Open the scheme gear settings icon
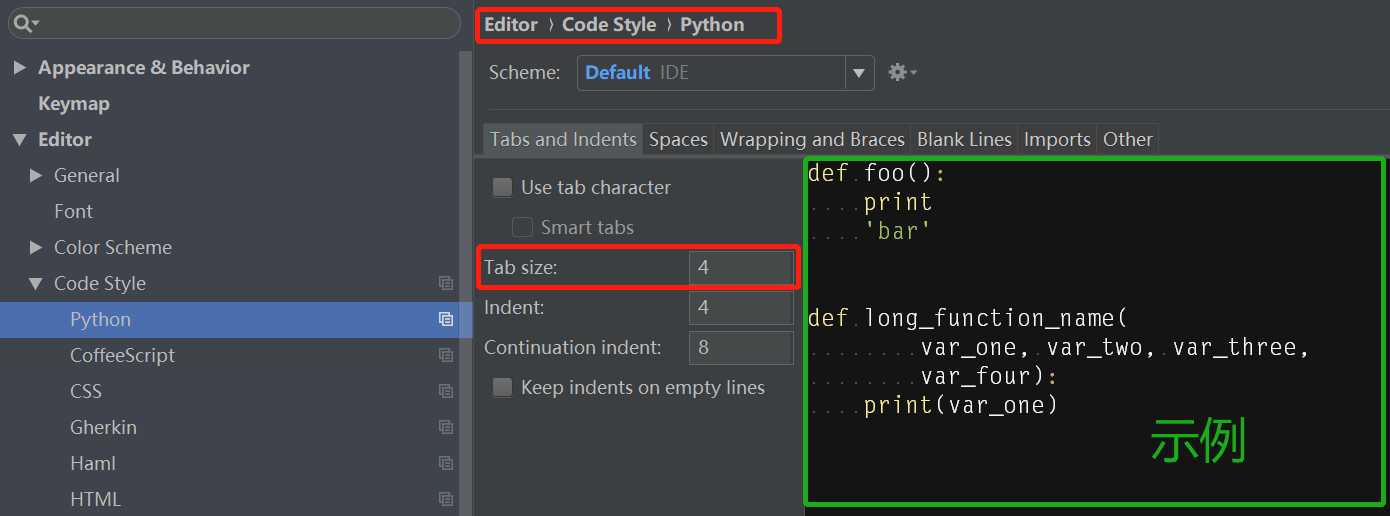The image size is (1390, 516). [899, 72]
